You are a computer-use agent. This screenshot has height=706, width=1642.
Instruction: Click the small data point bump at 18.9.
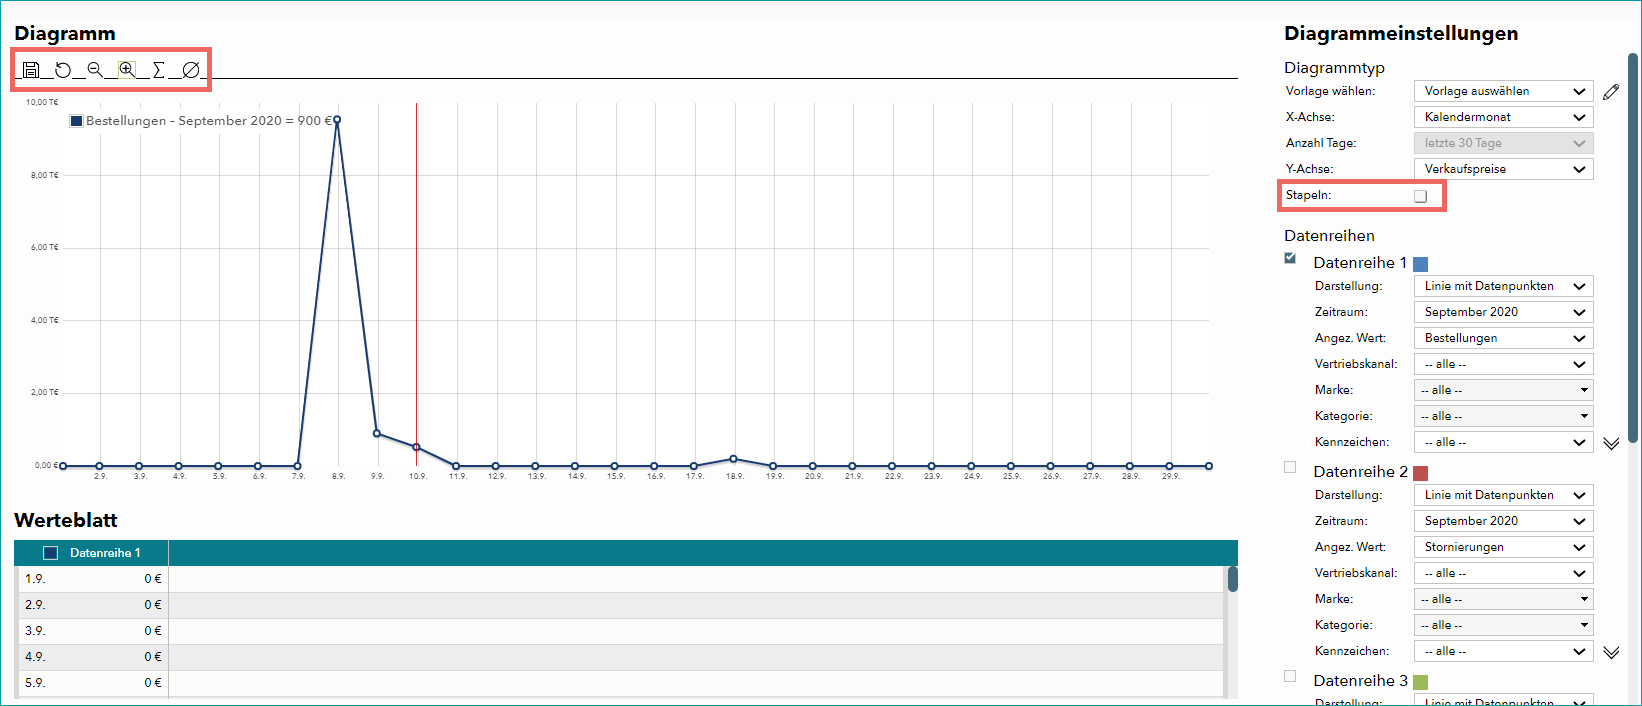click(x=734, y=459)
